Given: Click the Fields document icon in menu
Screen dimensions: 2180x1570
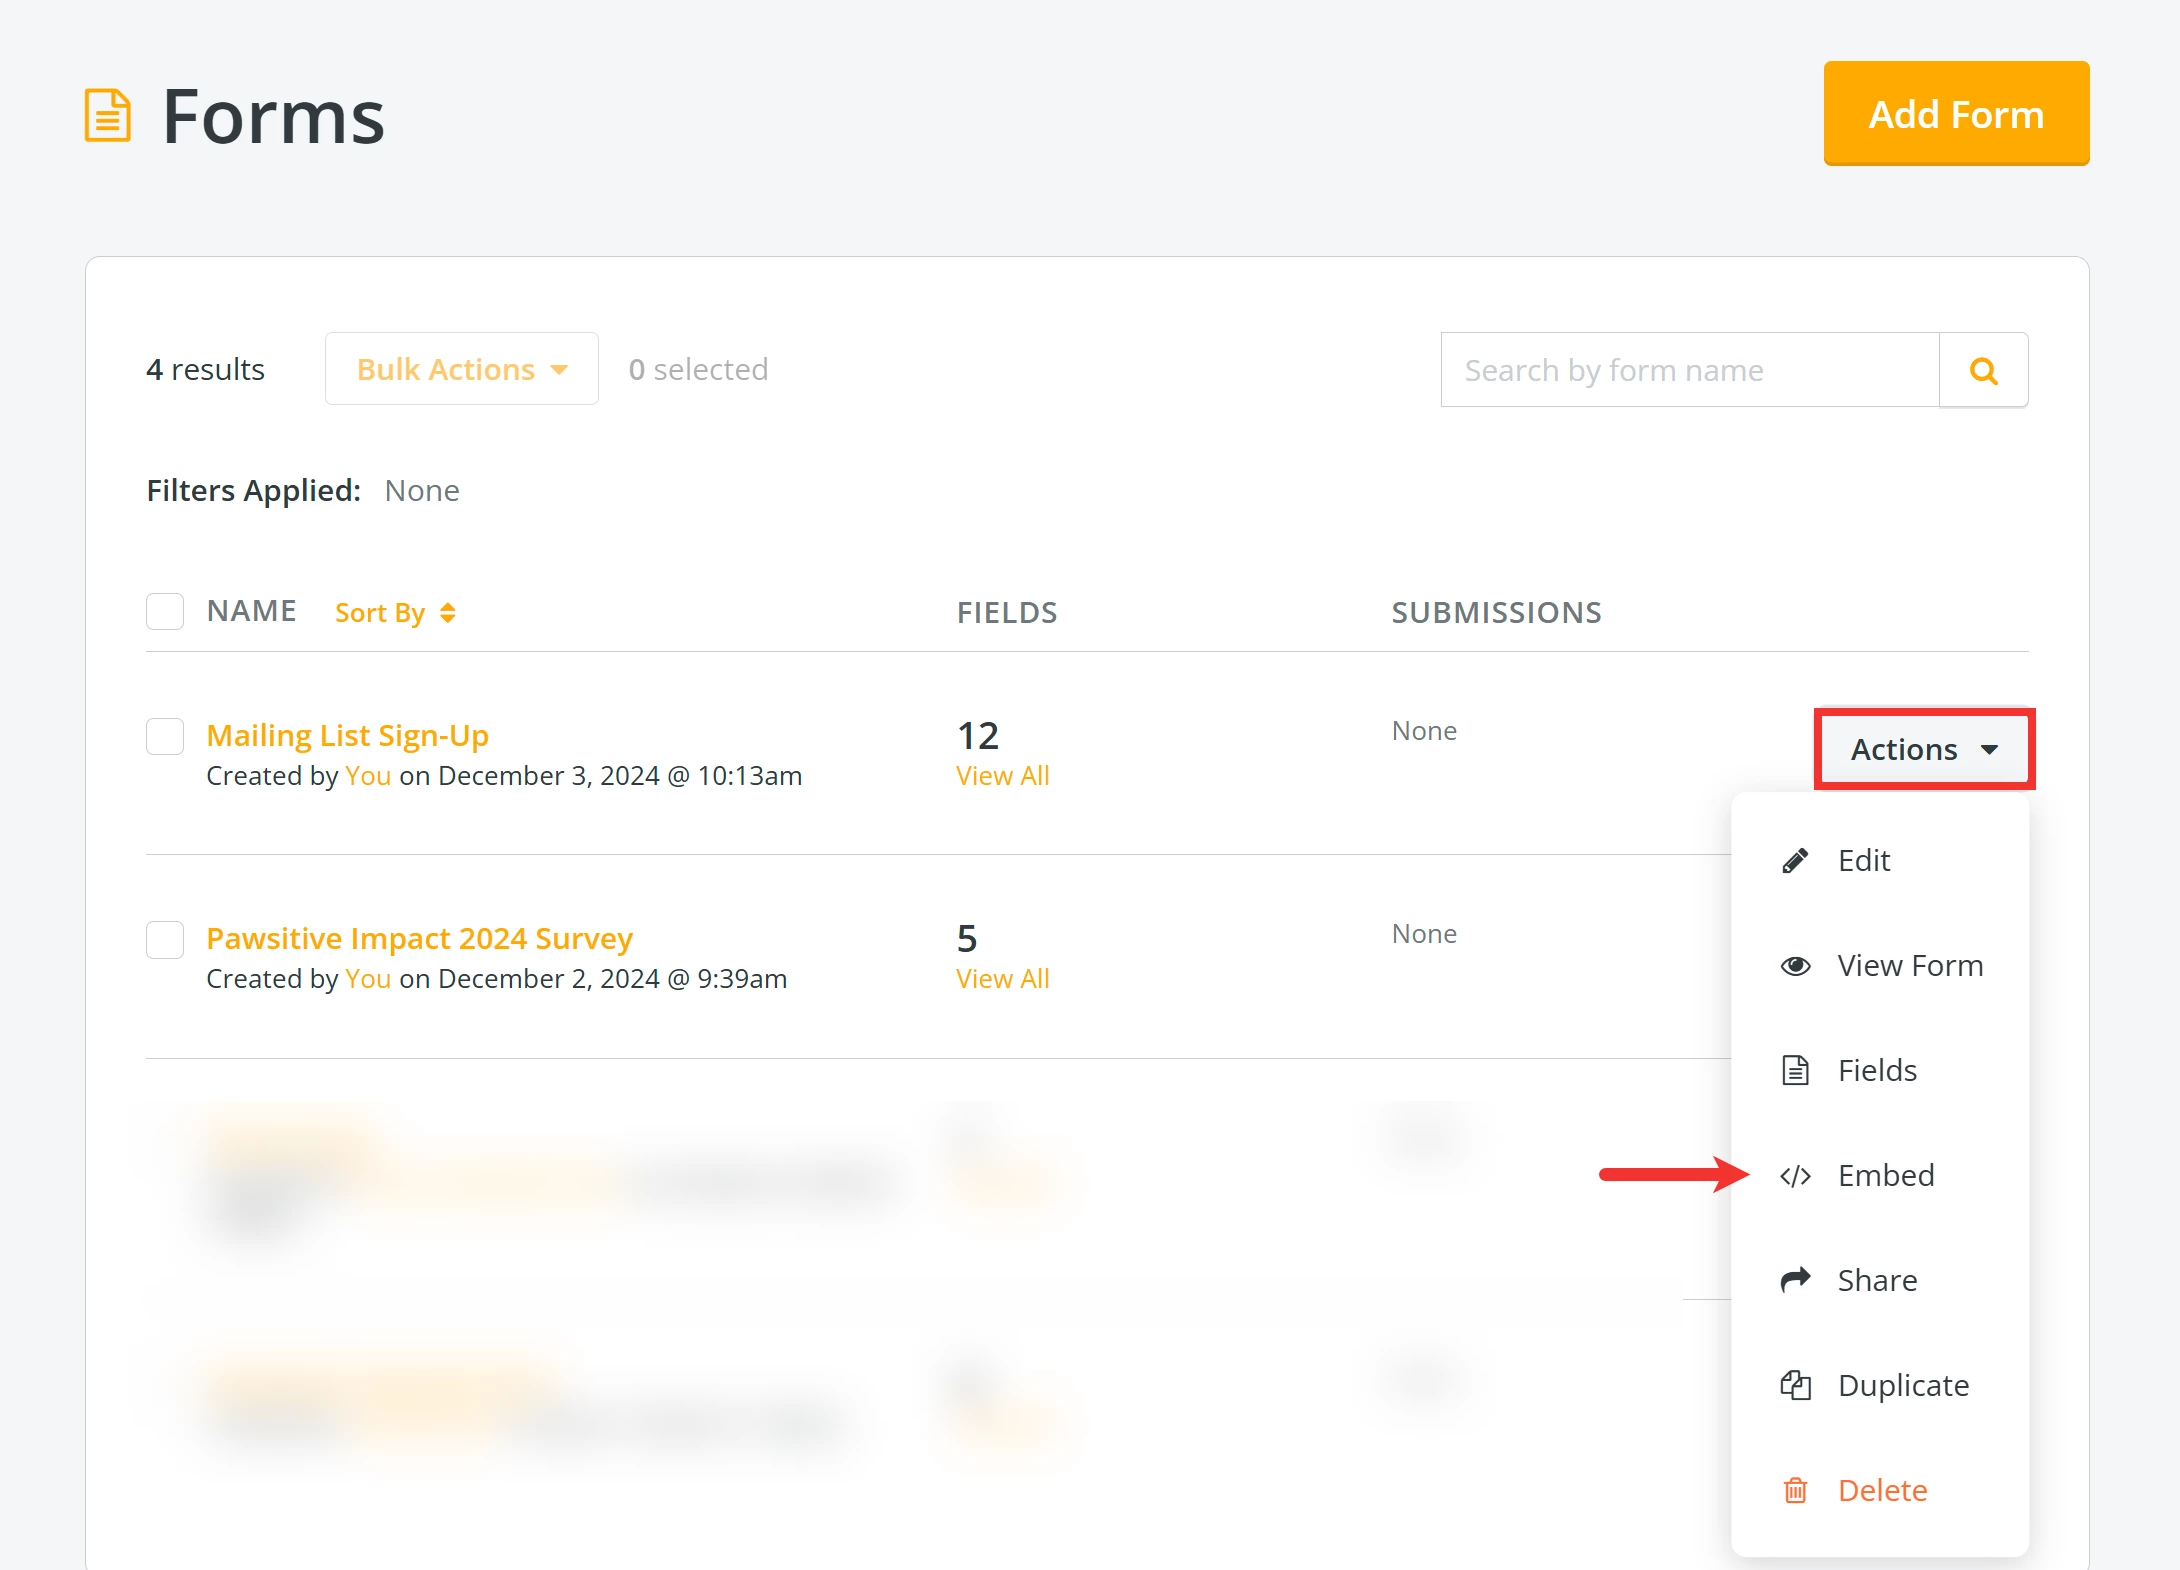Looking at the screenshot, I should (1795, 1071).
